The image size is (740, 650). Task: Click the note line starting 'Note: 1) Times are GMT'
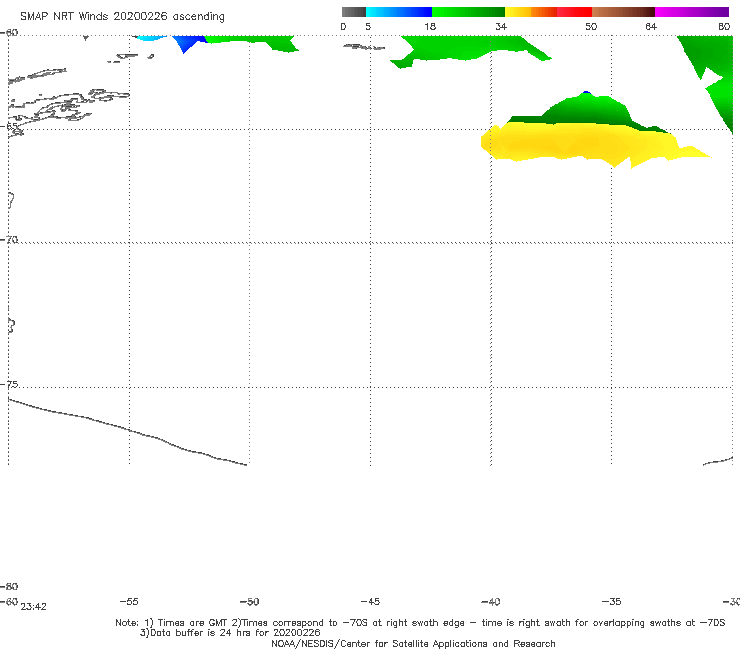[x=420, y=623]
